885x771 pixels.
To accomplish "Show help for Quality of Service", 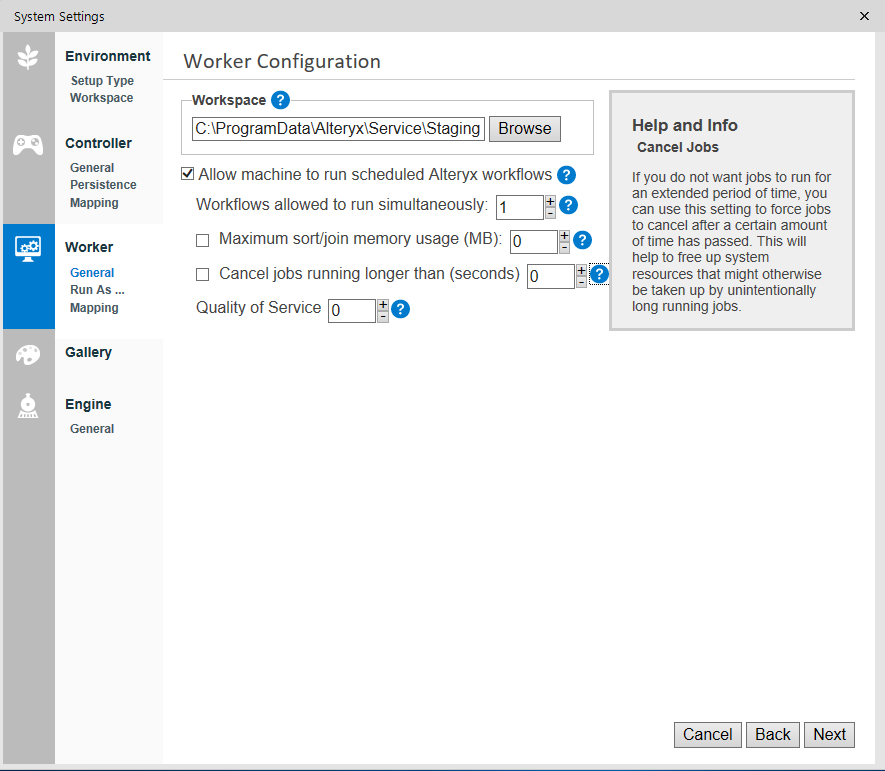I will click(x=401, y=309).
